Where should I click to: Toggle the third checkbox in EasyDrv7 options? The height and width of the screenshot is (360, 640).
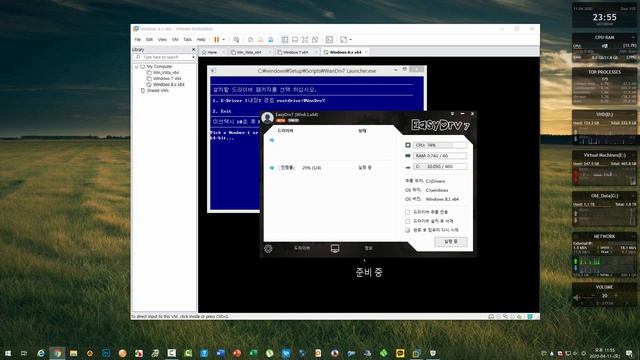[x=407, y=230]
